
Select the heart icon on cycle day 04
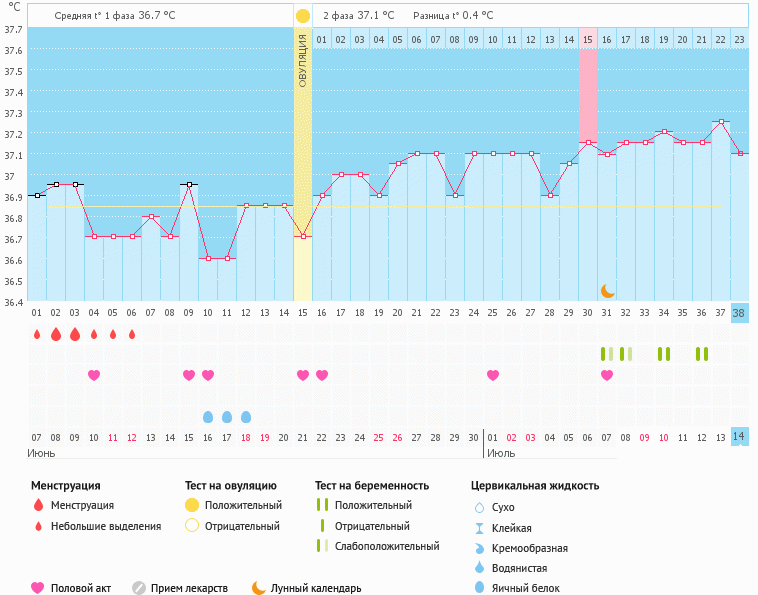click(x=94, y=375)
